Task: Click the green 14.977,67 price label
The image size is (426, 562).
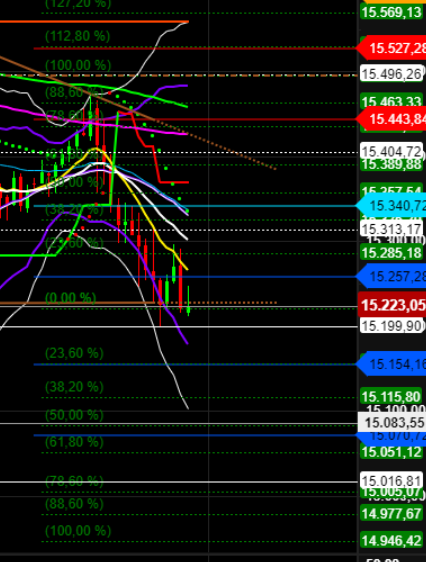Action: click(392, 514)
